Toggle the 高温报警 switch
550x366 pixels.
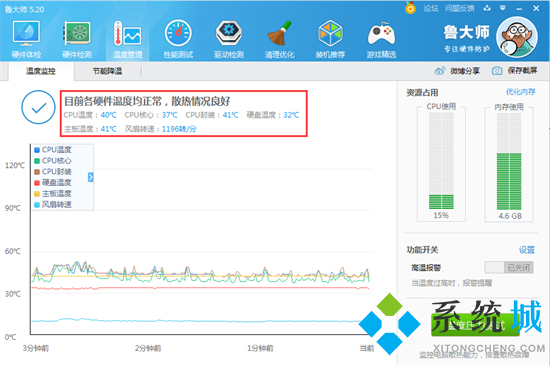509,267
